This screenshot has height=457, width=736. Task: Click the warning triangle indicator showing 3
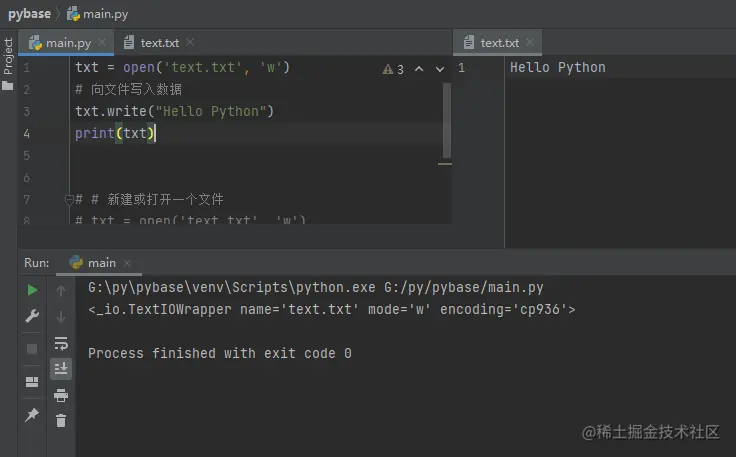[392, 69]
